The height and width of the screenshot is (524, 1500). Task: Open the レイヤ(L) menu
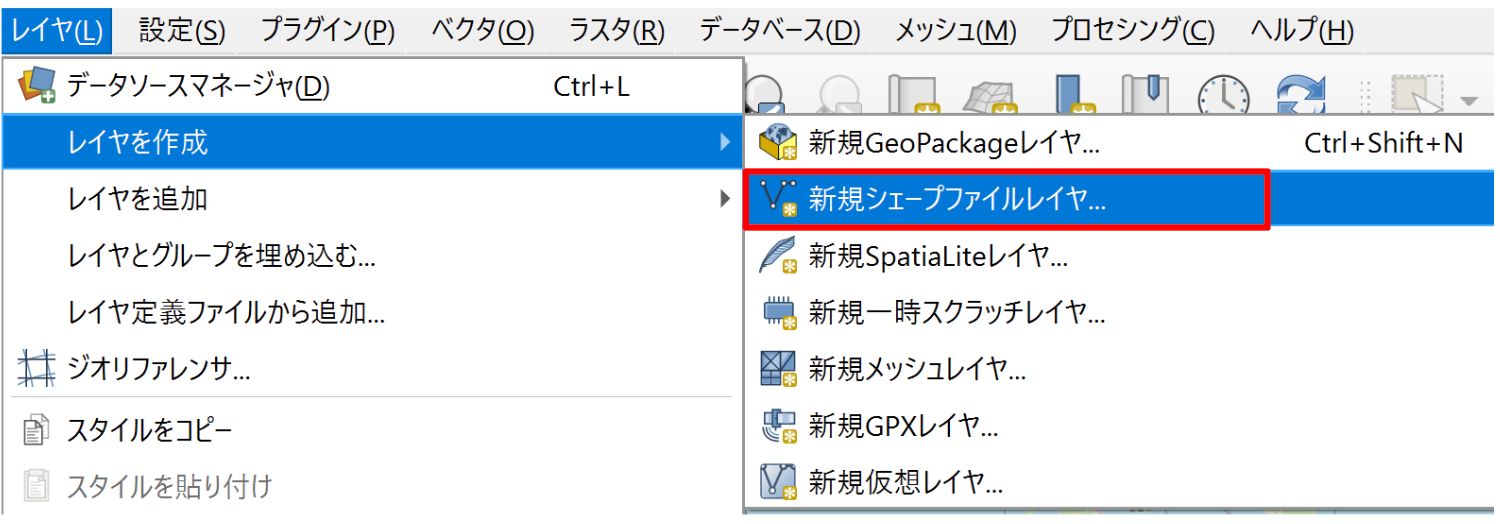[57, 30]
